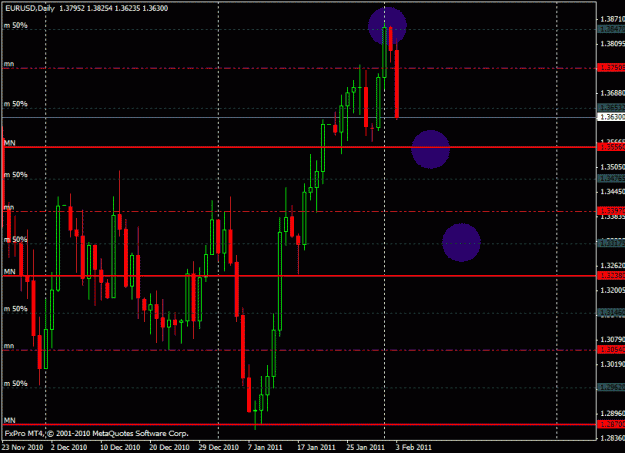This screenshot has width=625, height=453.
Task: Click the white current price tag 1.3630
Action: coord(611,117)
